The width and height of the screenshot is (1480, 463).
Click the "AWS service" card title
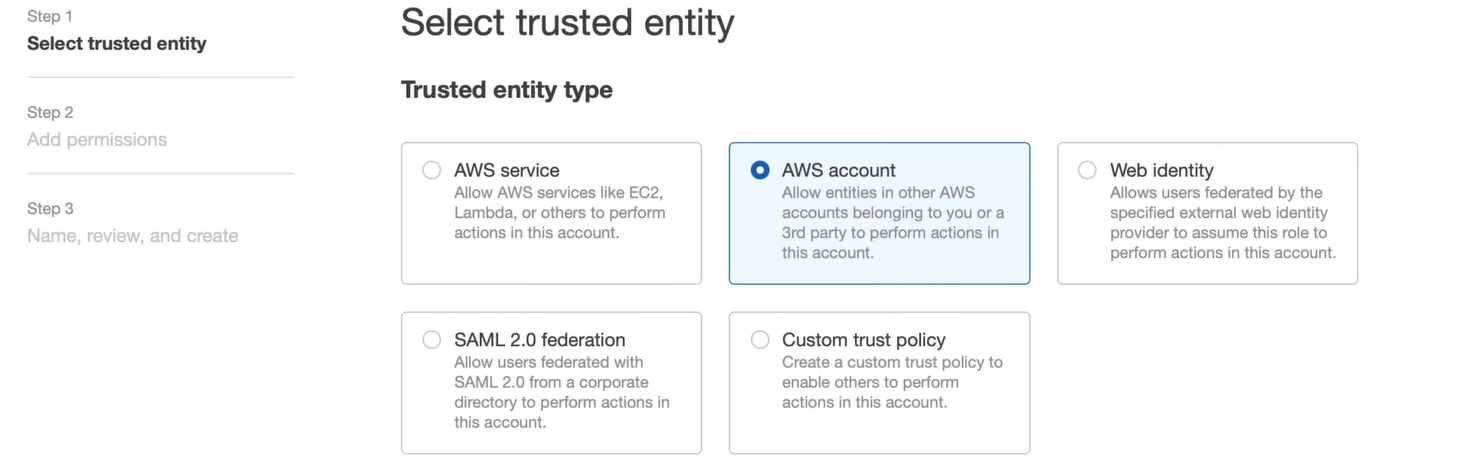pos(507,170)
